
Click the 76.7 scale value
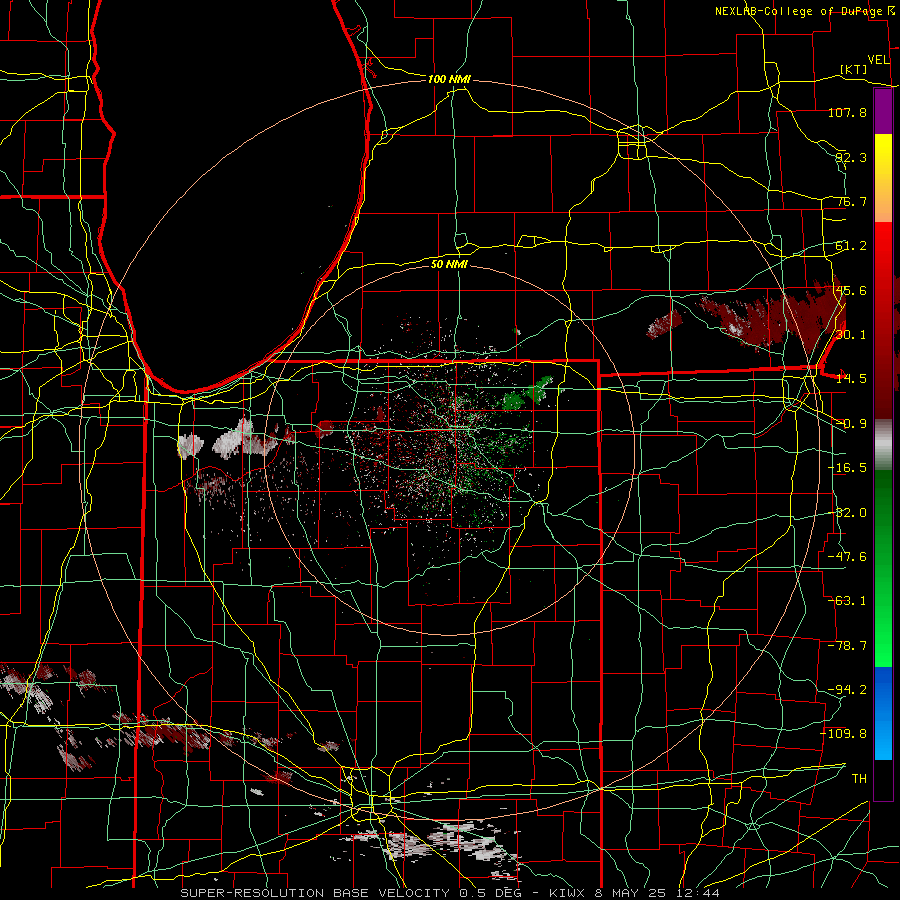tap(851, 201)
